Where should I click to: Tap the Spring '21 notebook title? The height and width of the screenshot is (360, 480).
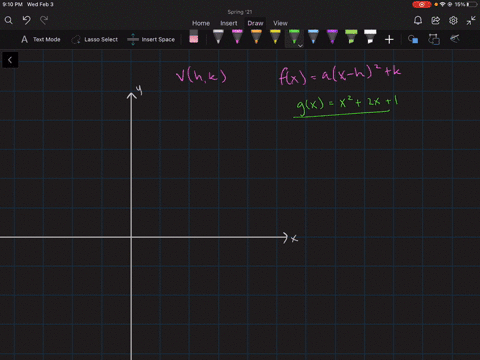coord(240,12)
